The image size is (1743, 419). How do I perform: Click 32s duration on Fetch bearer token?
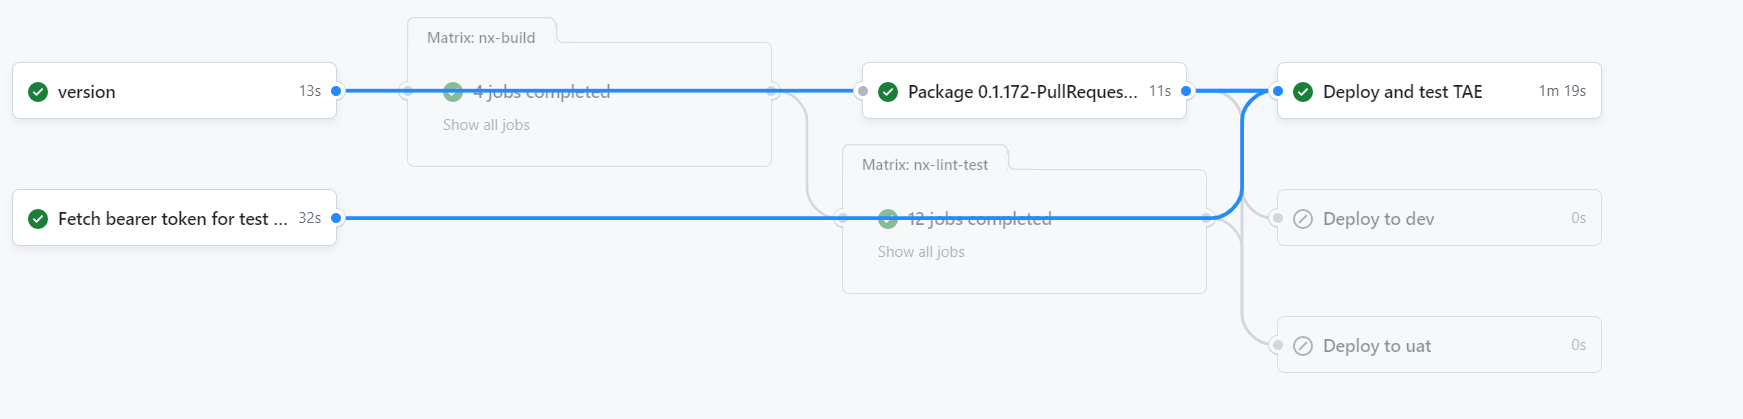[310, 218]
